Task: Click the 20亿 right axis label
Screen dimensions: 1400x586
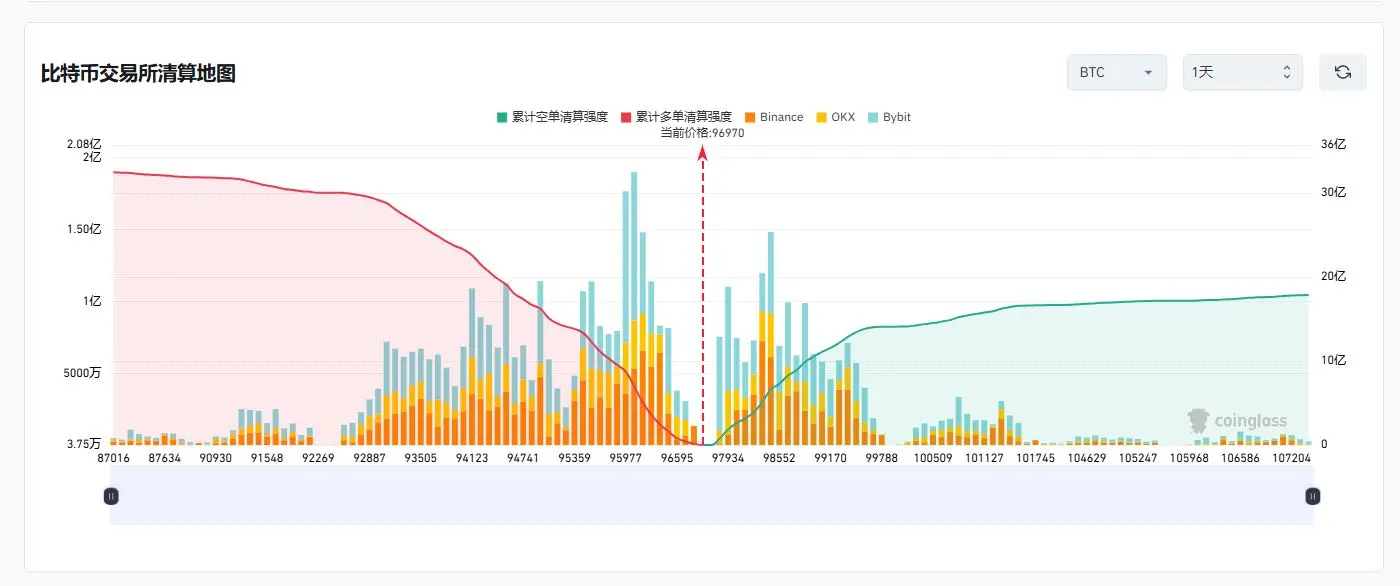Action: [1334, 276]
